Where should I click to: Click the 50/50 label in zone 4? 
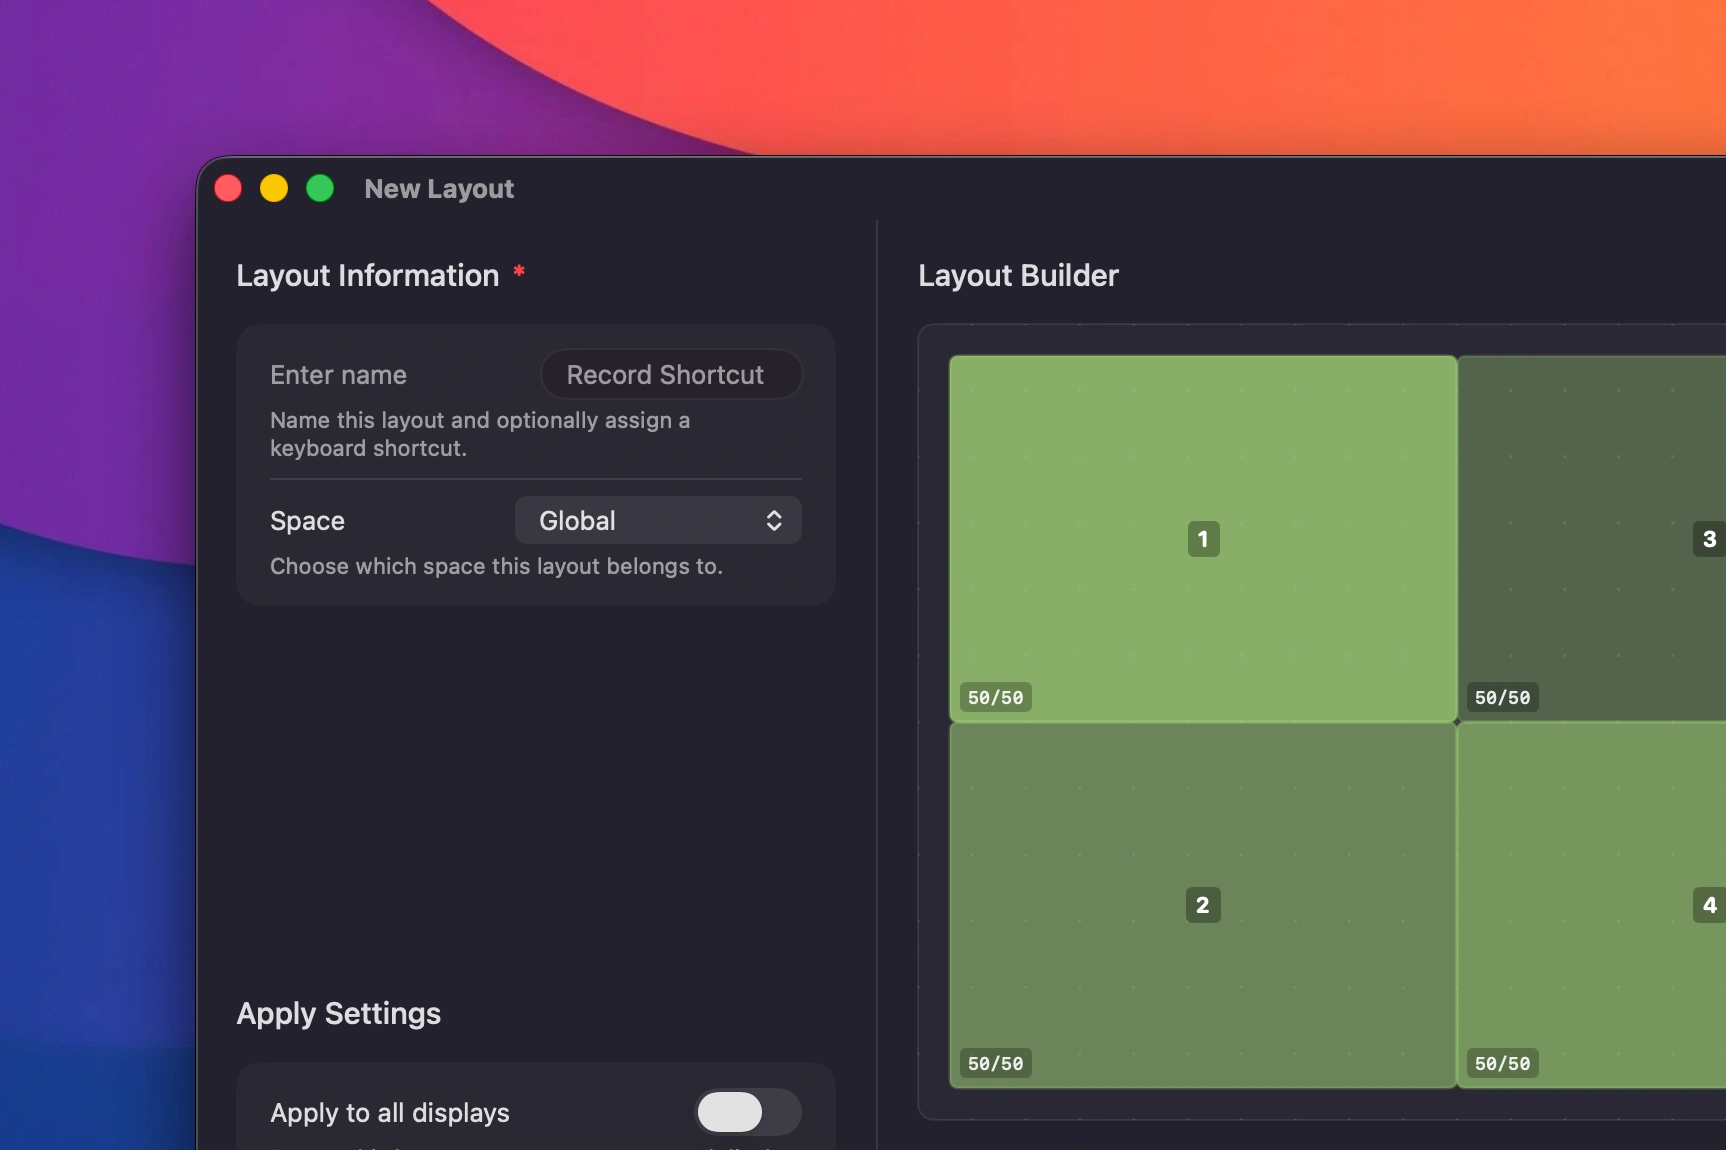tap(1503, 1063)
